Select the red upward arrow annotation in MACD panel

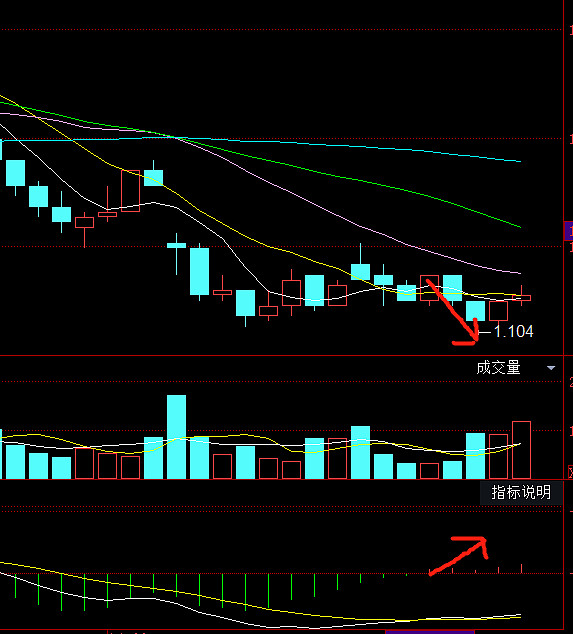(x=459, y=556)
